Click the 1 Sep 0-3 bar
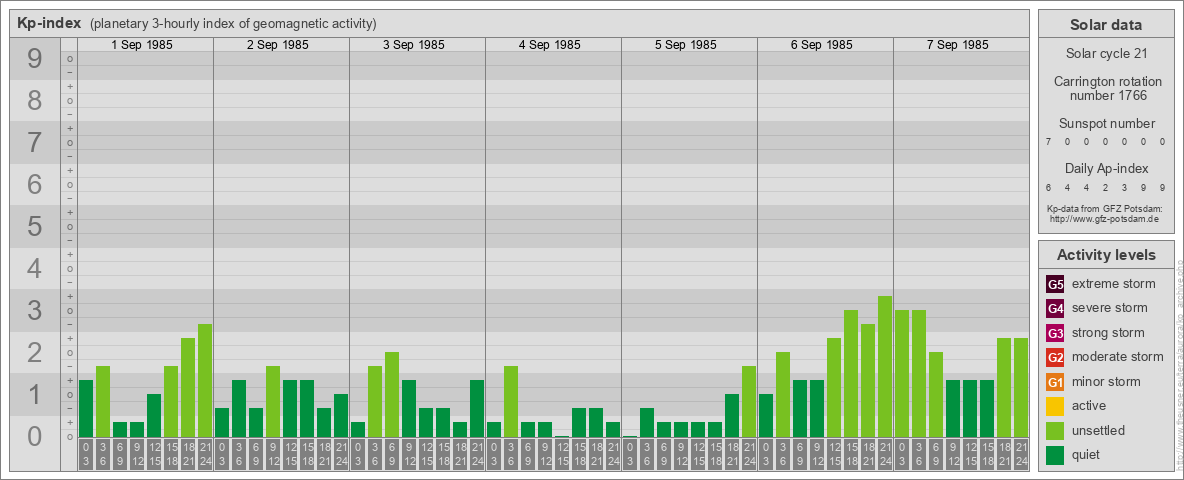1184x480 pixels. pos(86,408)
